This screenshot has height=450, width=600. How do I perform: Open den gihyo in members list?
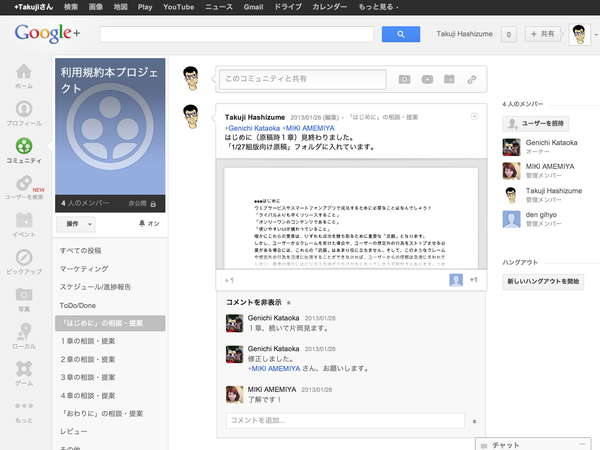click(x=541, y=215)
